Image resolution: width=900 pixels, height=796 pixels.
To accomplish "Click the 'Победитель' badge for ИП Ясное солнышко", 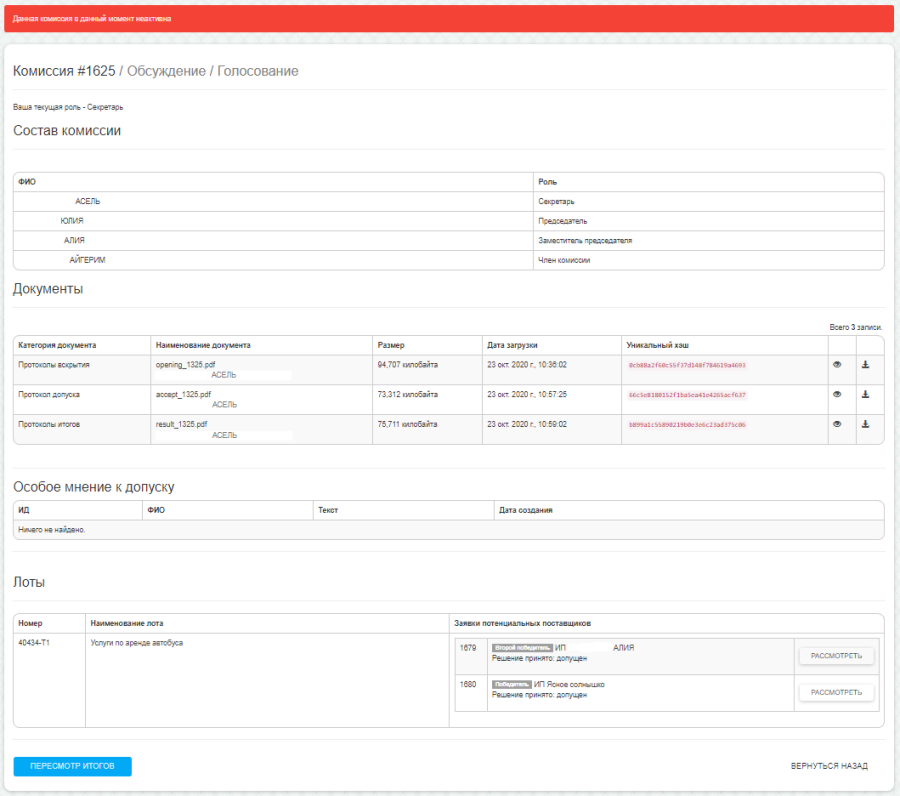I will (x=511, y=684).
